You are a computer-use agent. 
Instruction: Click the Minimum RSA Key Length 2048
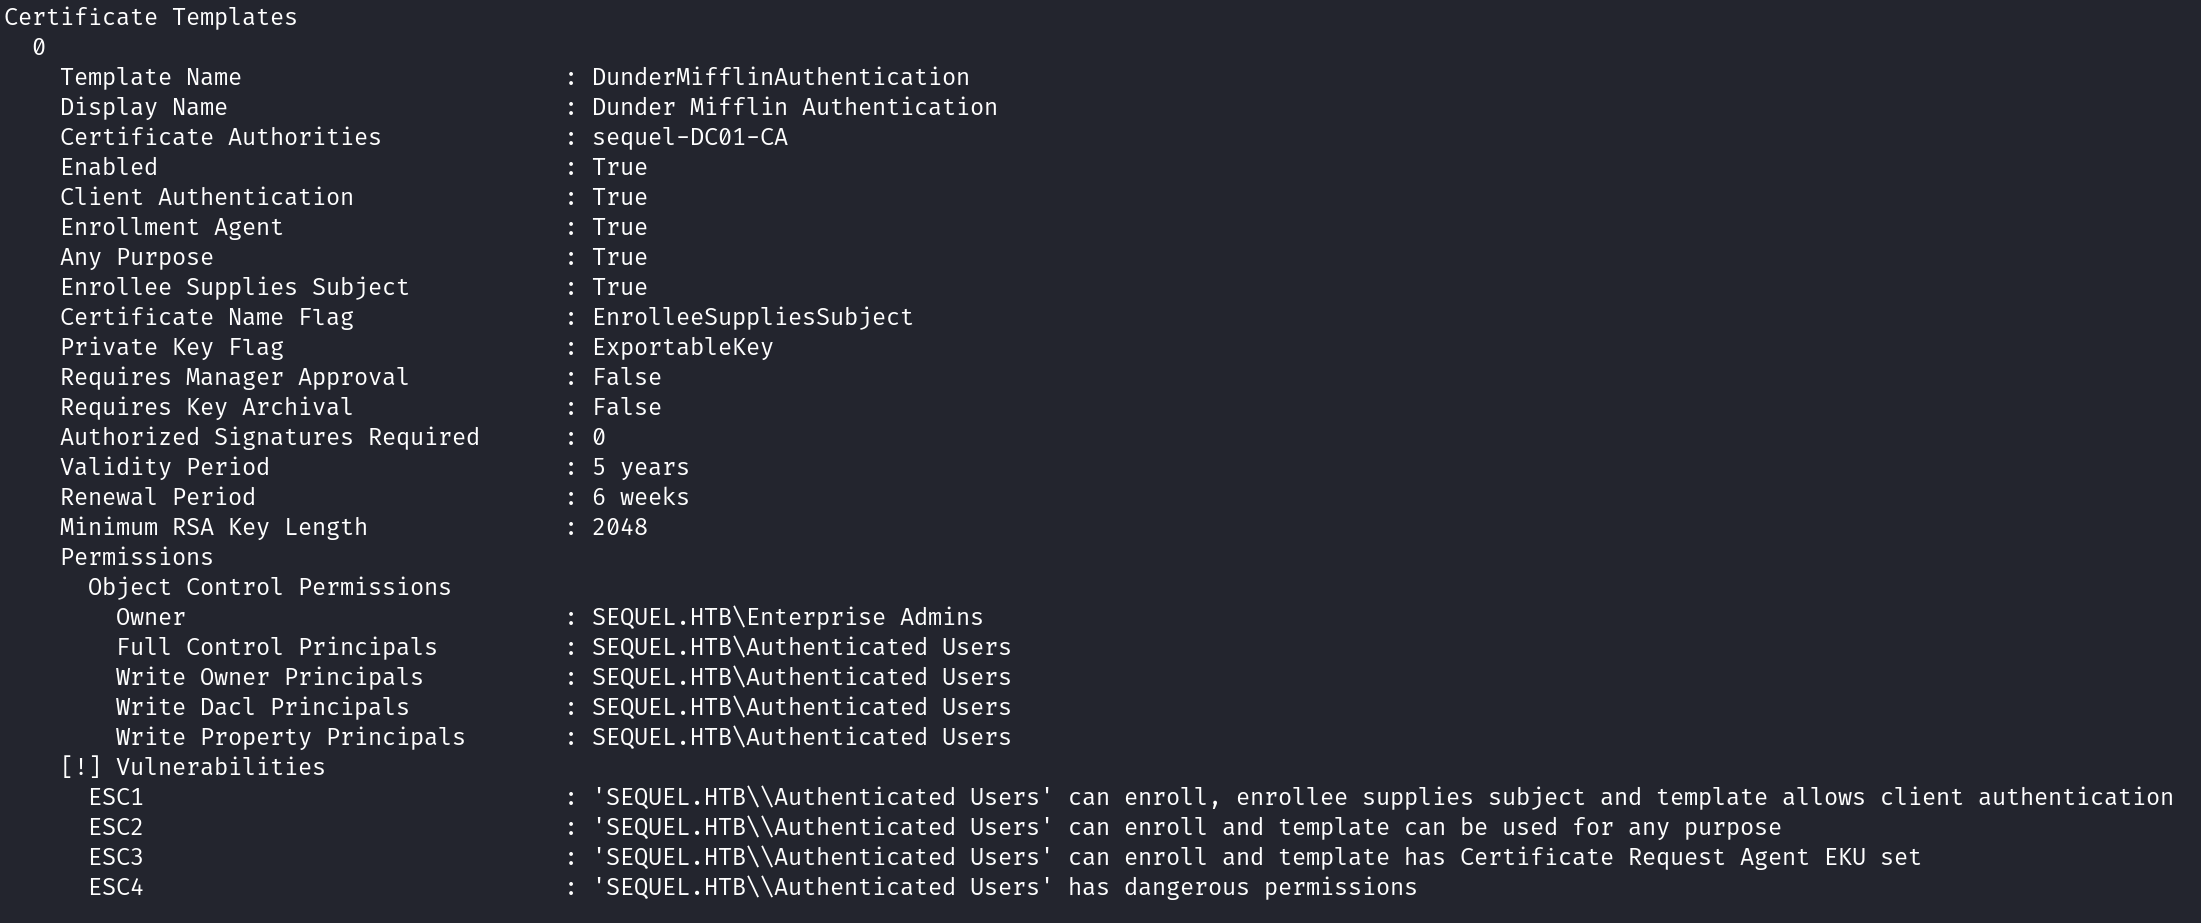pos(620,527)
